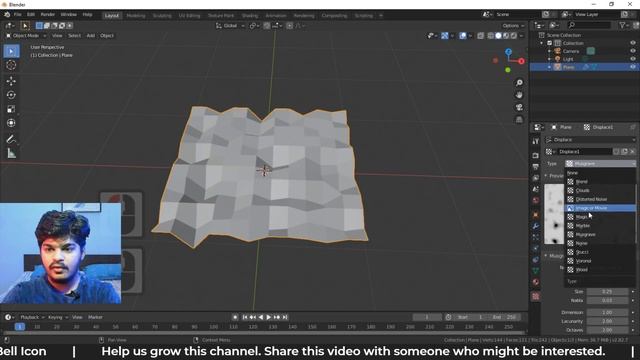The width and height of the screenshot is (640, 360).
Task: Open the Material properties tab
Action: pos(536,282)
